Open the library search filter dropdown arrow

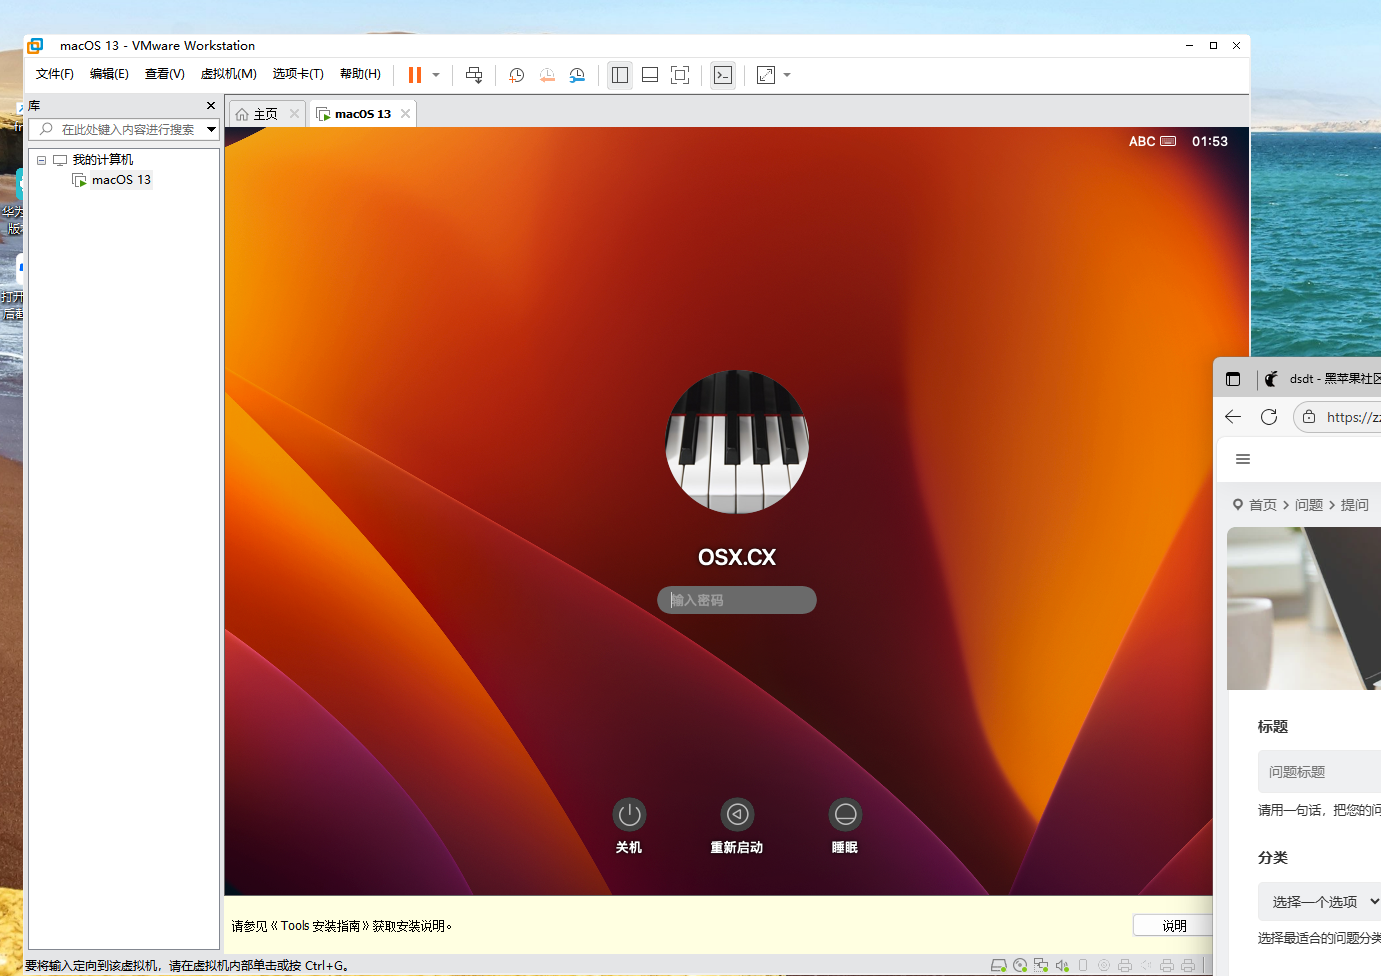(212, 129)
